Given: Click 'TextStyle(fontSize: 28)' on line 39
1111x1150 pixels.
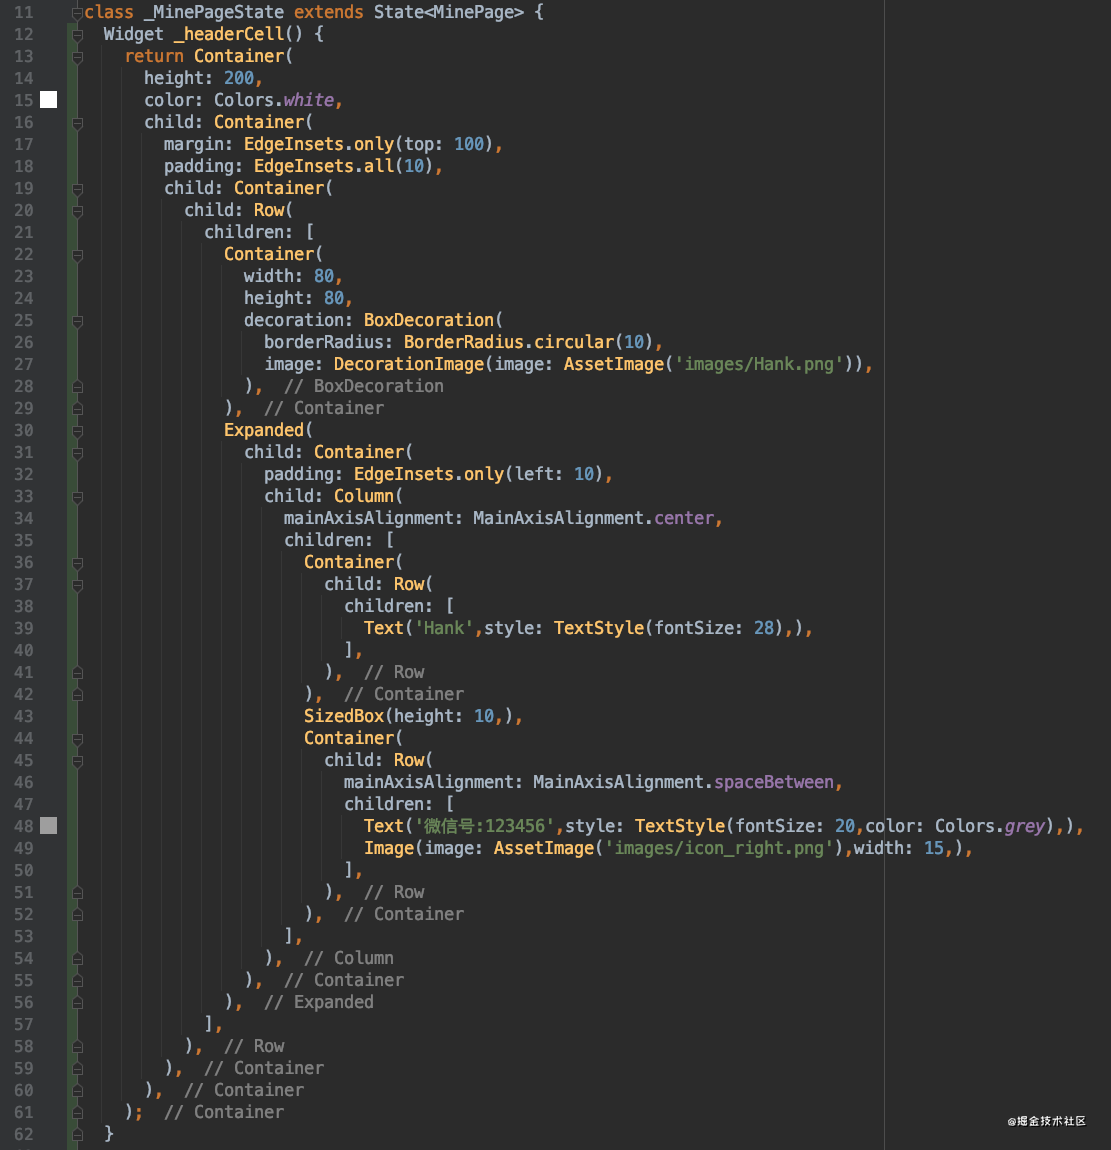Looking at the screenshot, I should pyautogui.click(x=669, y=629).
